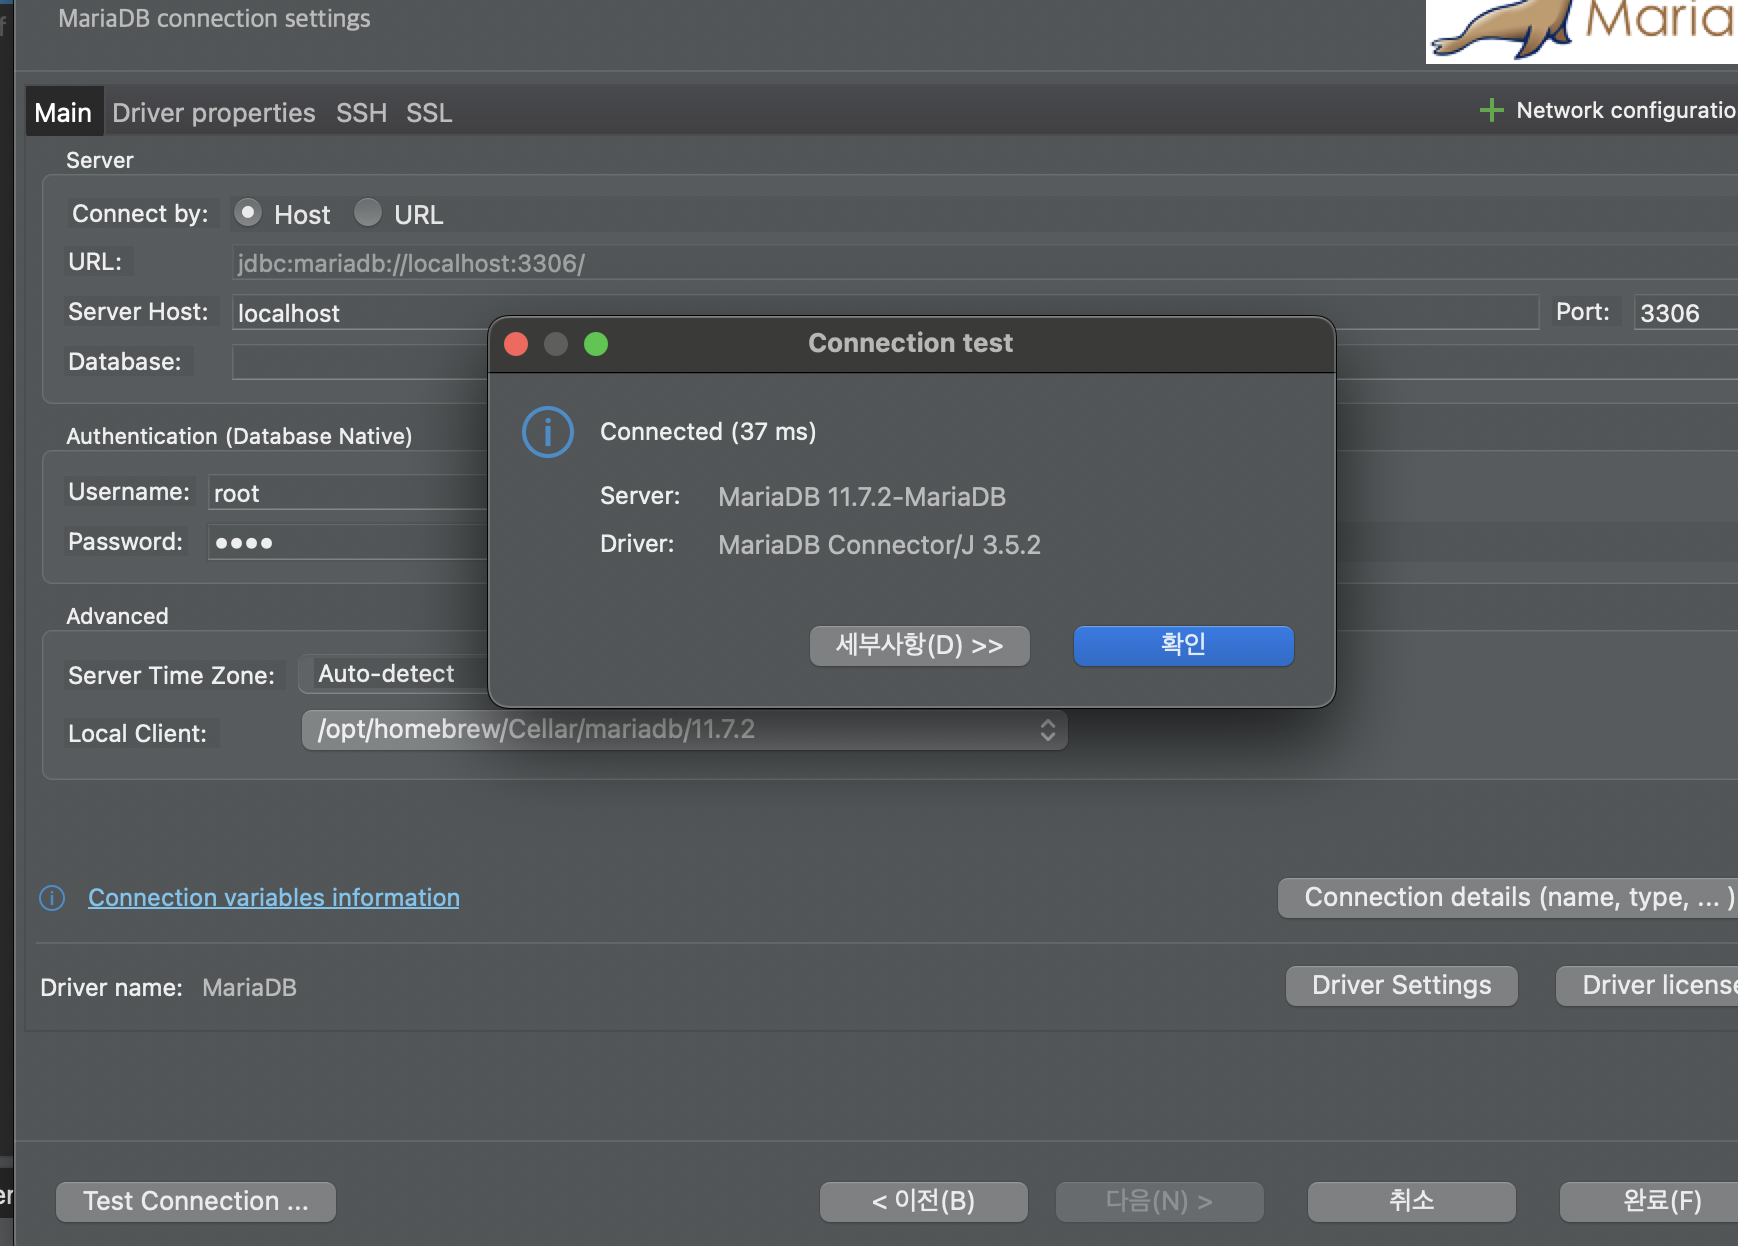Image resolution: width=1738 pixels, height=1246 pixels.
Task: Click the JDBC URL field
Action: coord(985,263)
